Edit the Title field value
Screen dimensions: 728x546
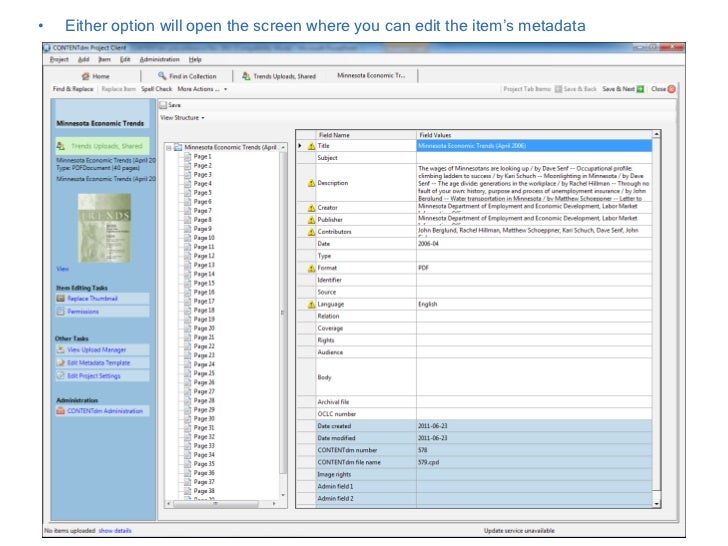pyautogui.click(x=534, y=146)
